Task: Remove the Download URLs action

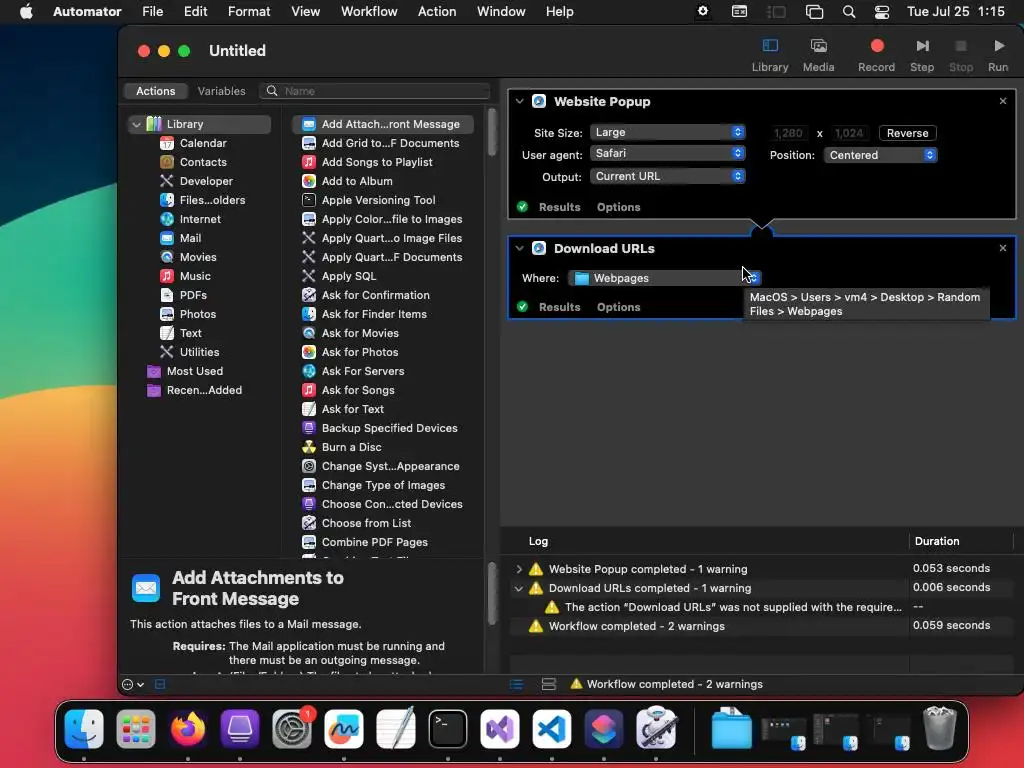Action: click(1003, 248)
